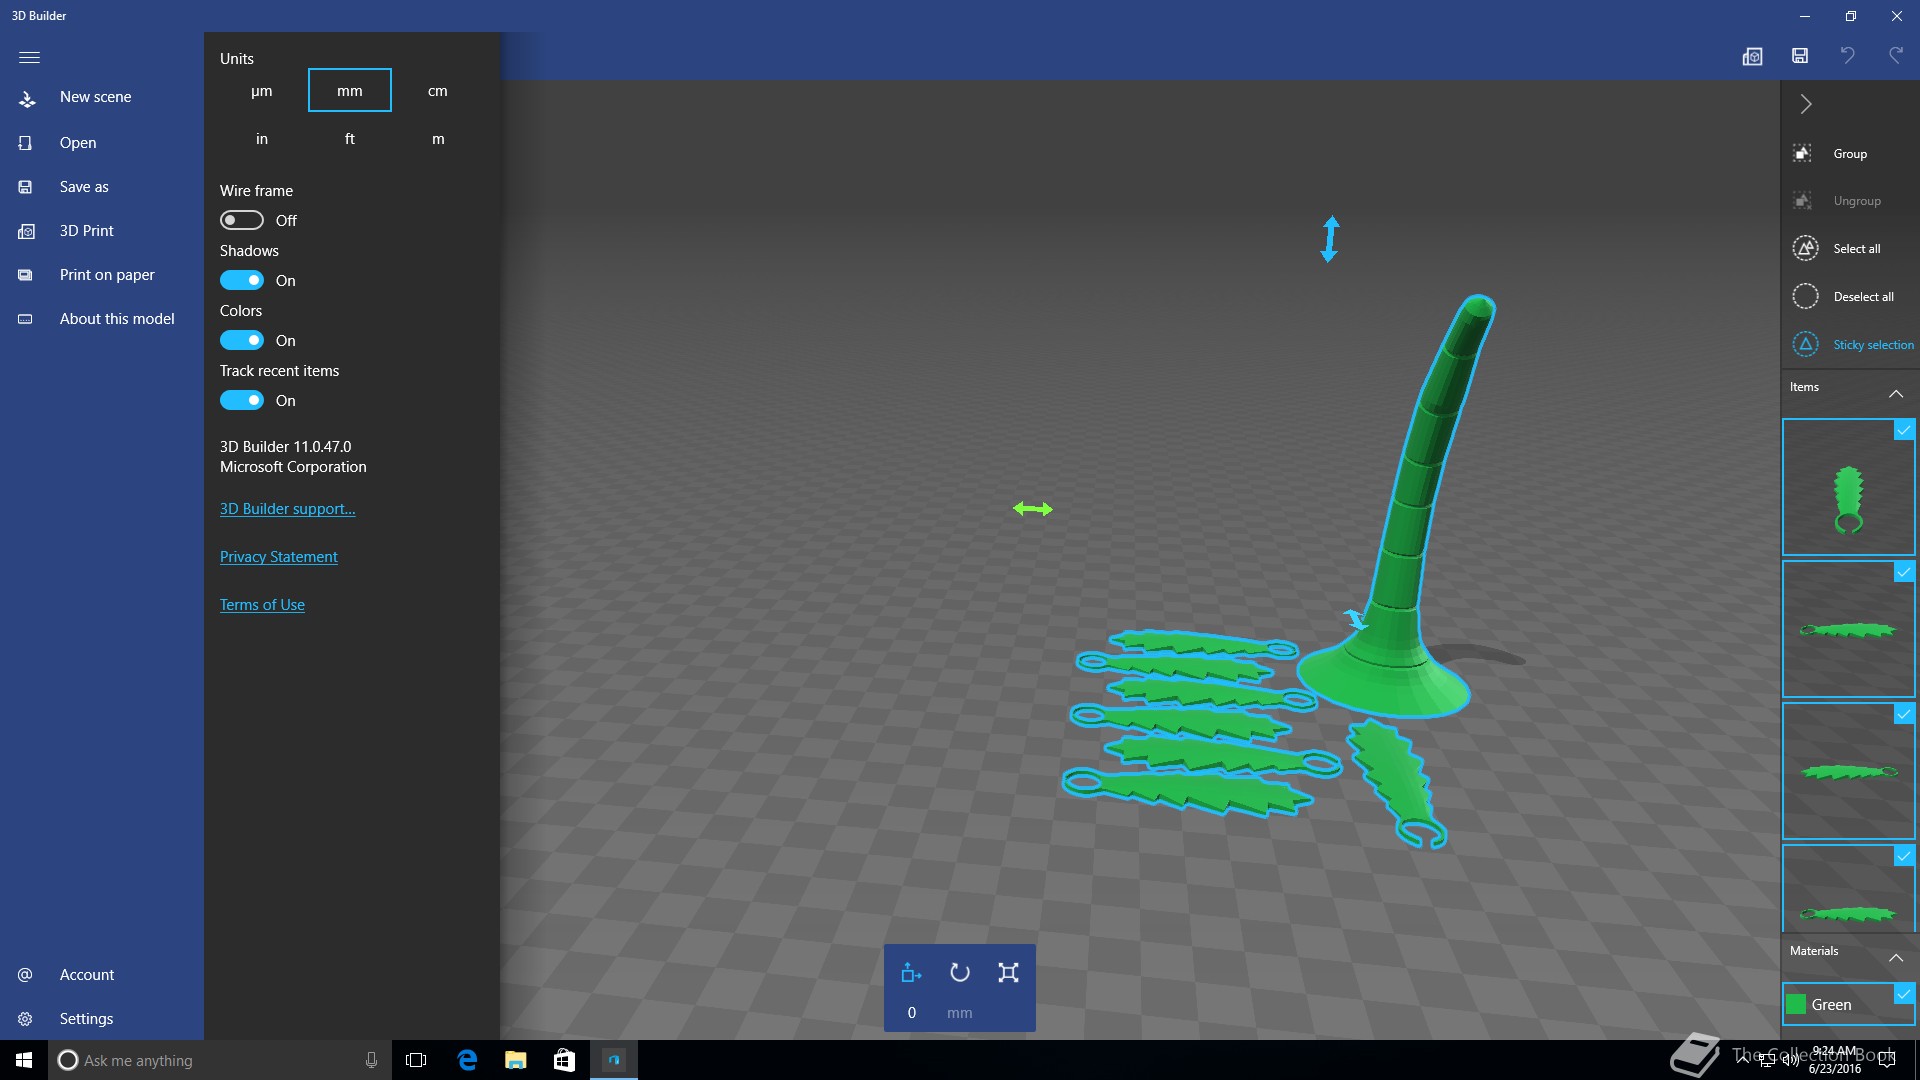Click the green horizontal move arrow handle

pyautogui.click(x=1033, y=509)
